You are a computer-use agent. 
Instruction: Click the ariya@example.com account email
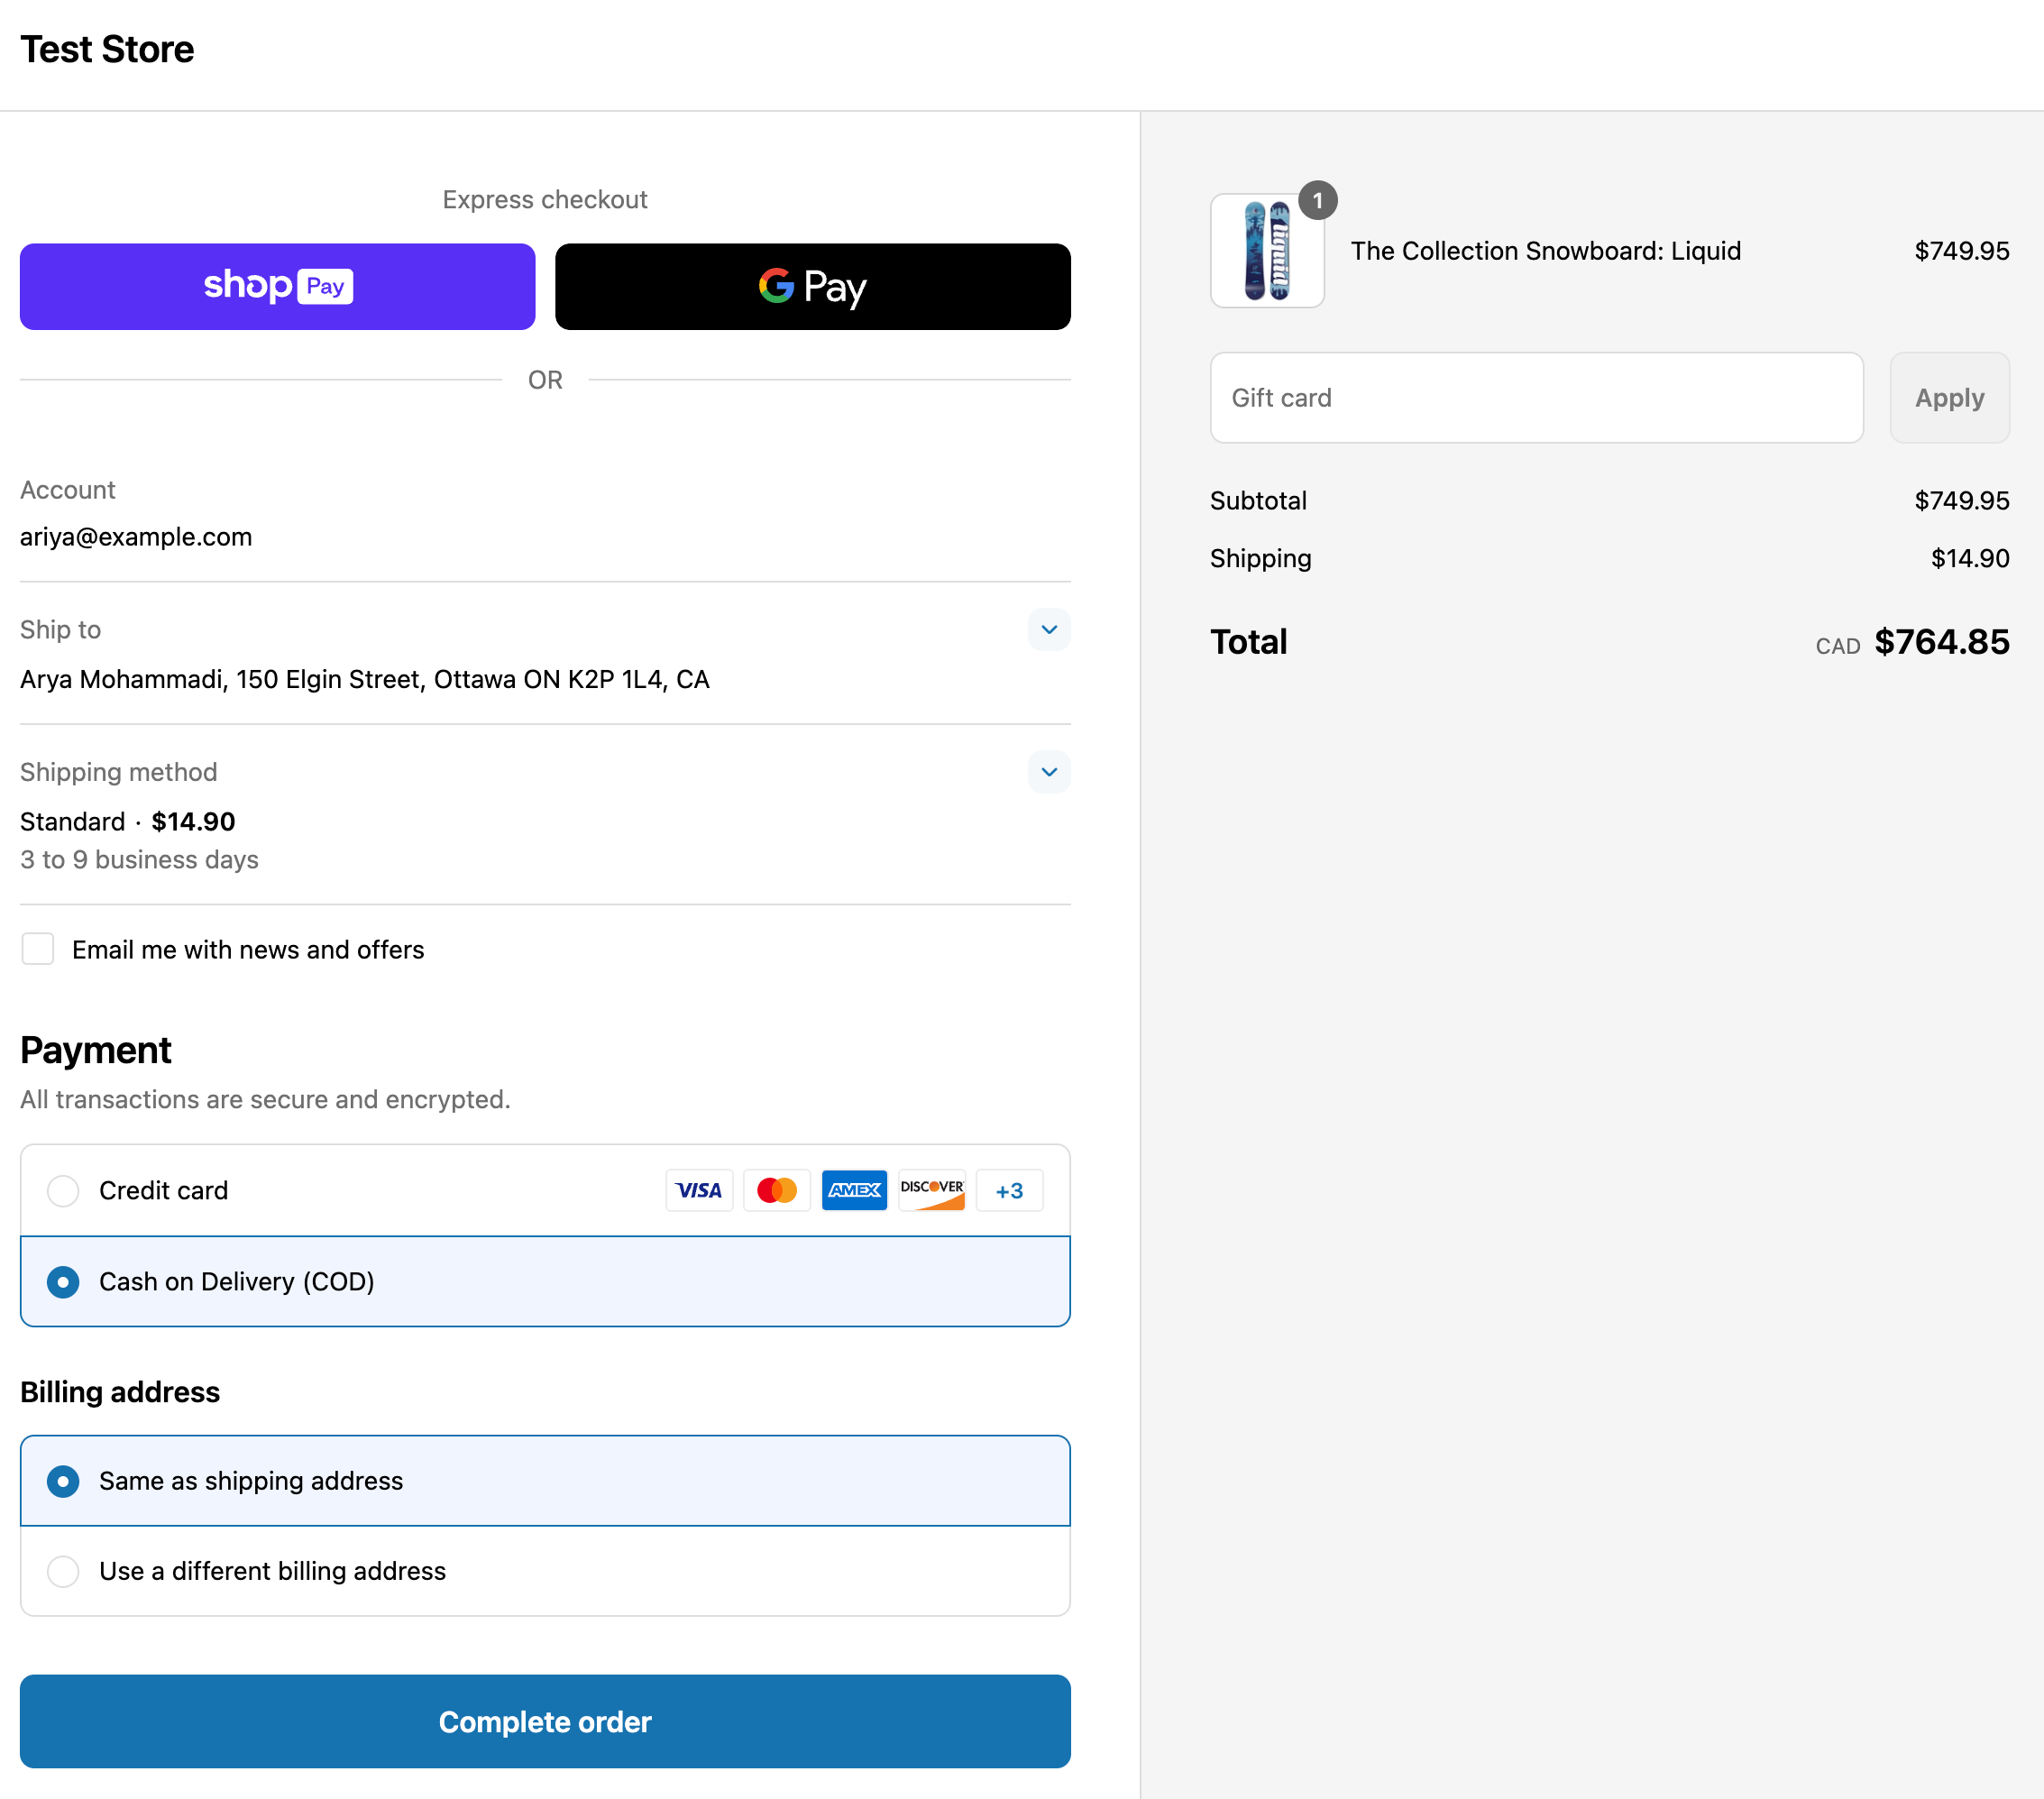pyautogui.click(x=136, y=537)
